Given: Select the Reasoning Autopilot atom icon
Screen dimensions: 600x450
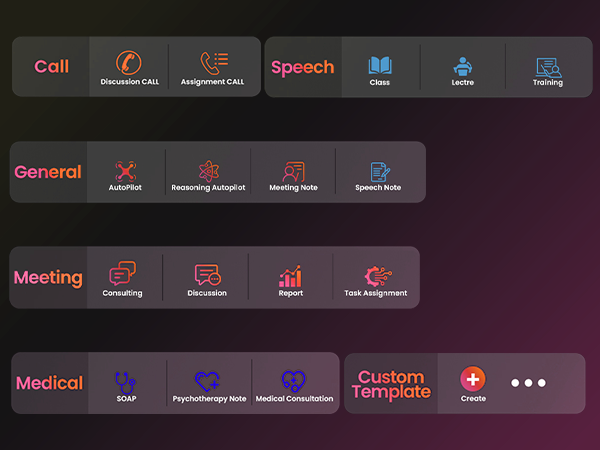Looking at the screenshot, I should [x=208, y=171].
